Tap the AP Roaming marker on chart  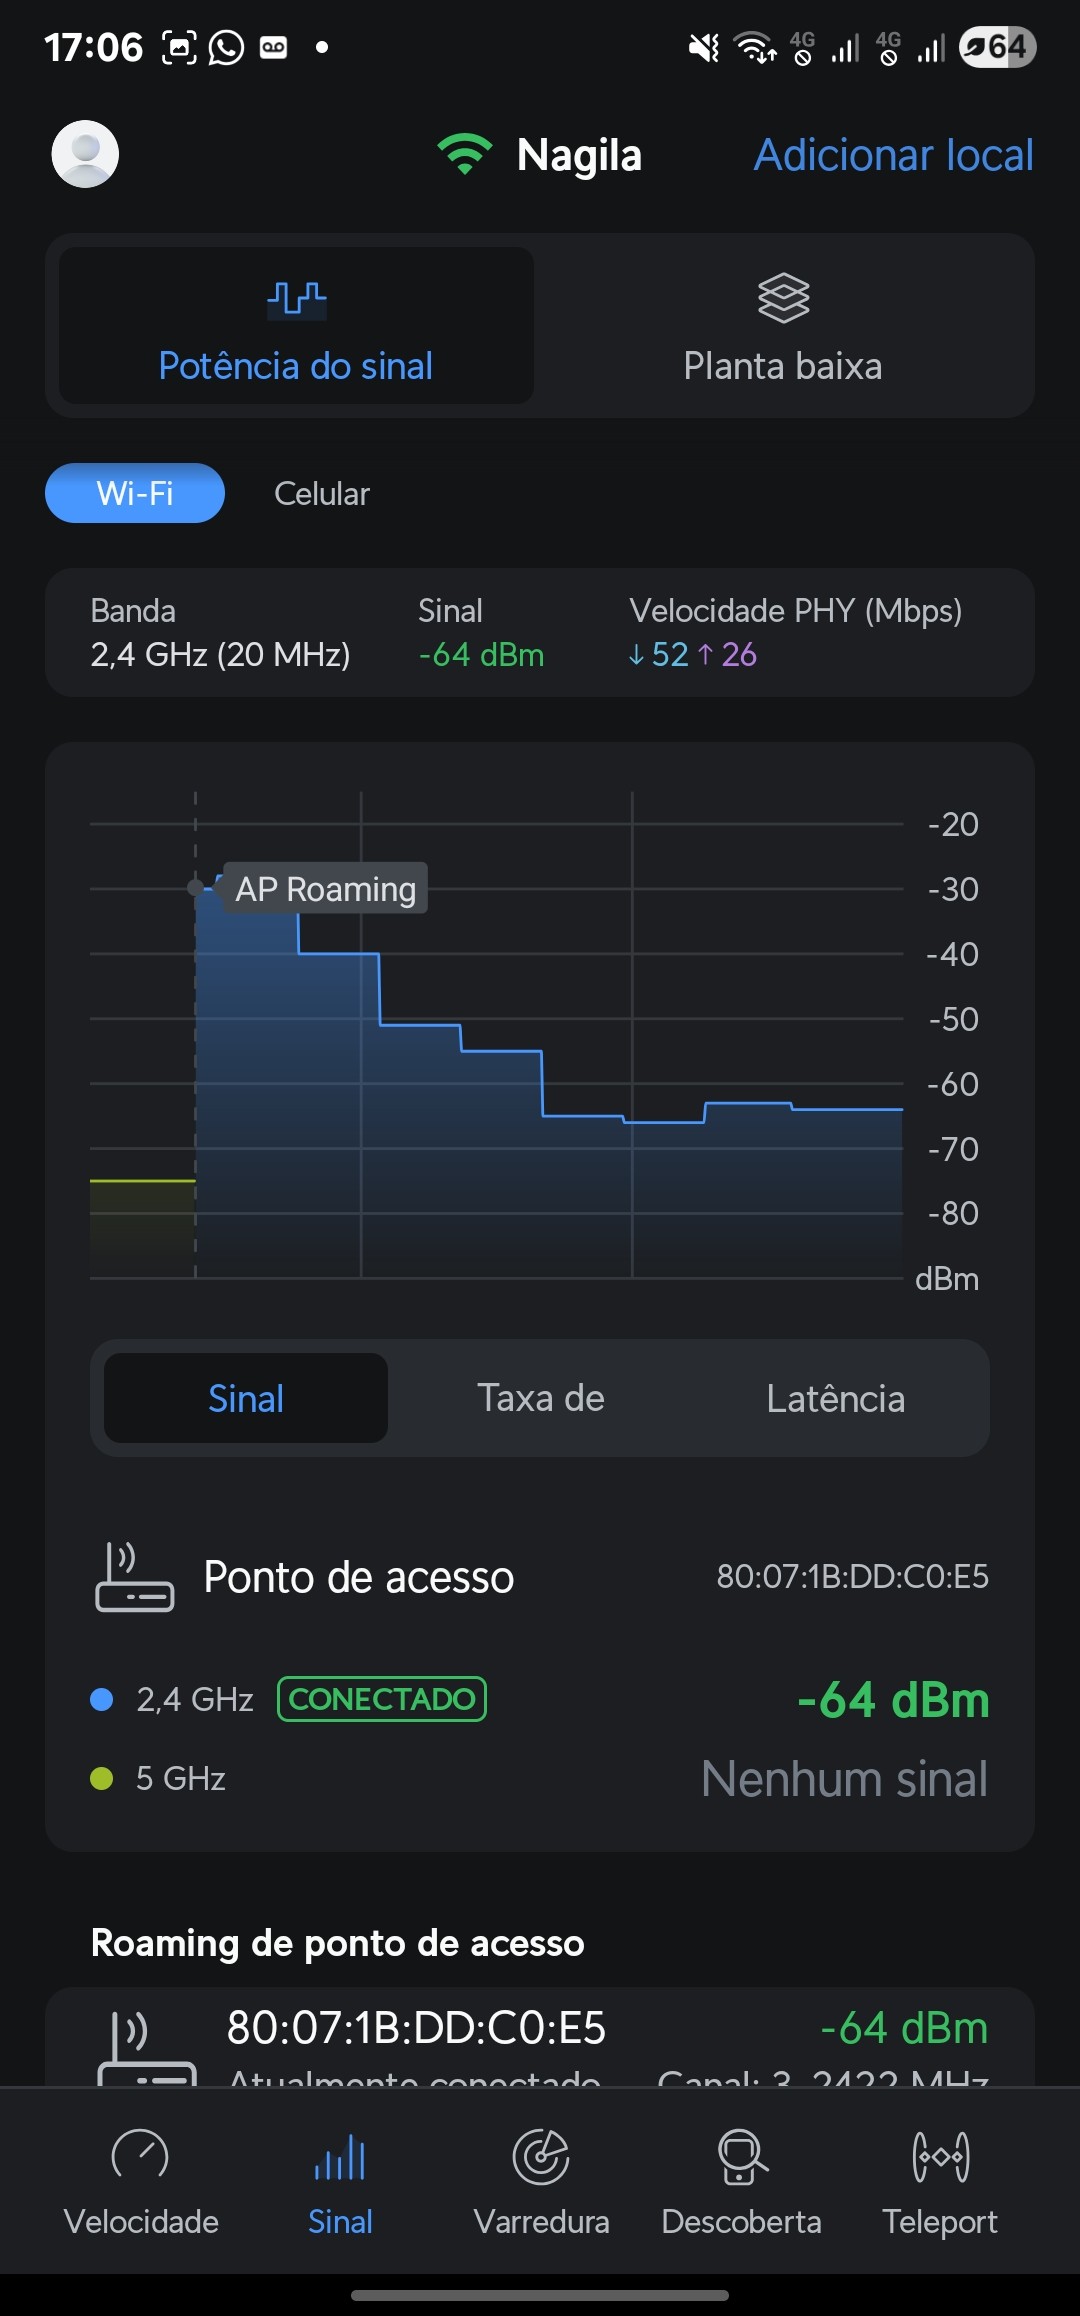tap(325, 888)
